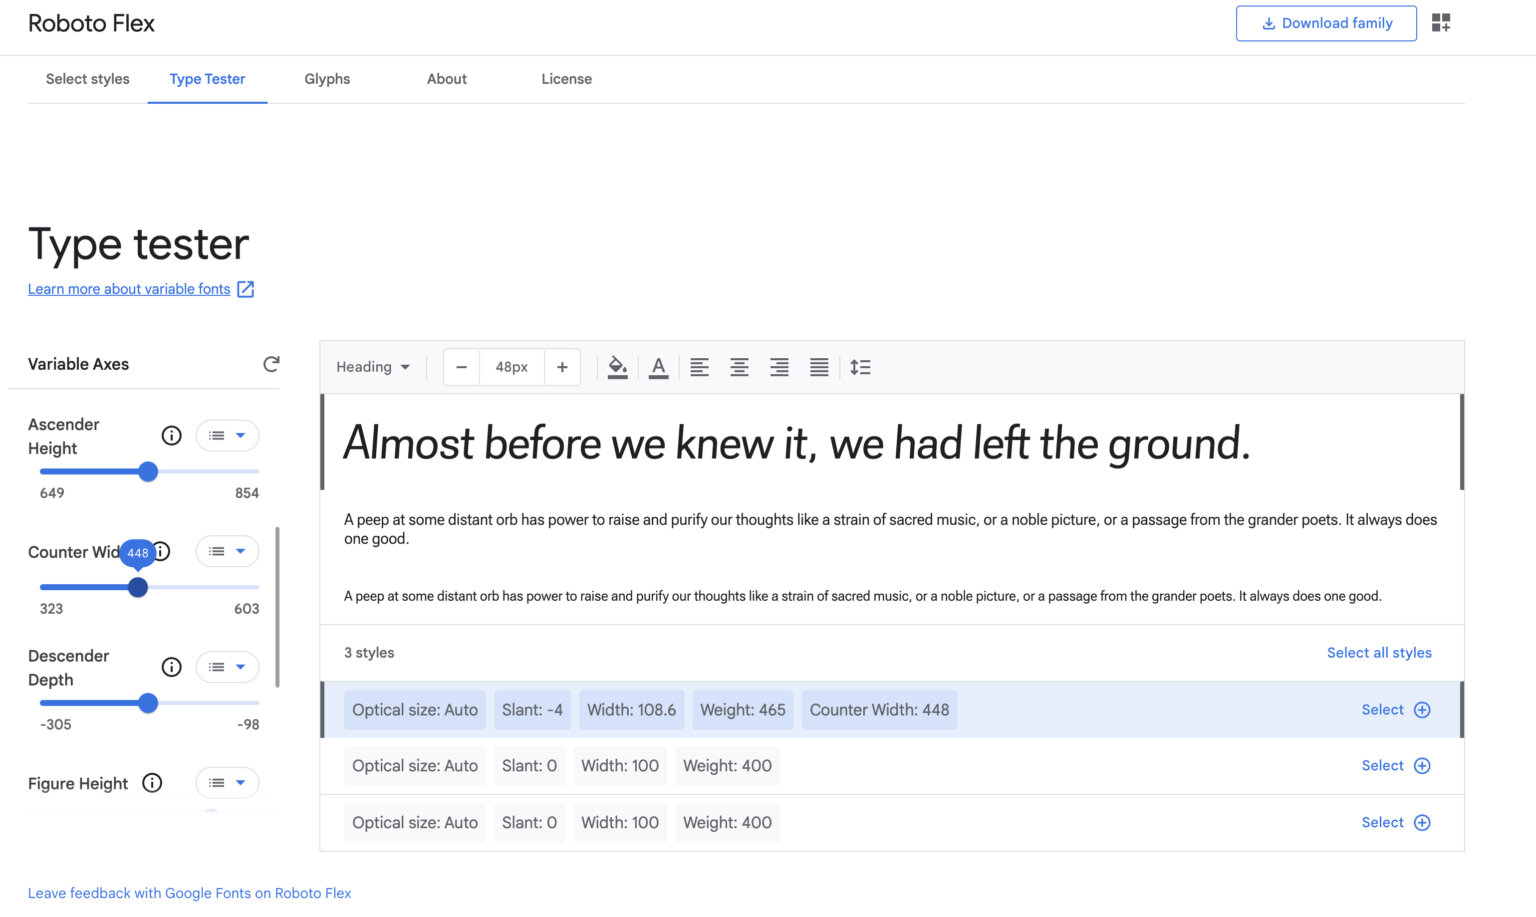1536x917 pixels.
Task: Switch to the Glyphs tab
Action: pos(327,79)
